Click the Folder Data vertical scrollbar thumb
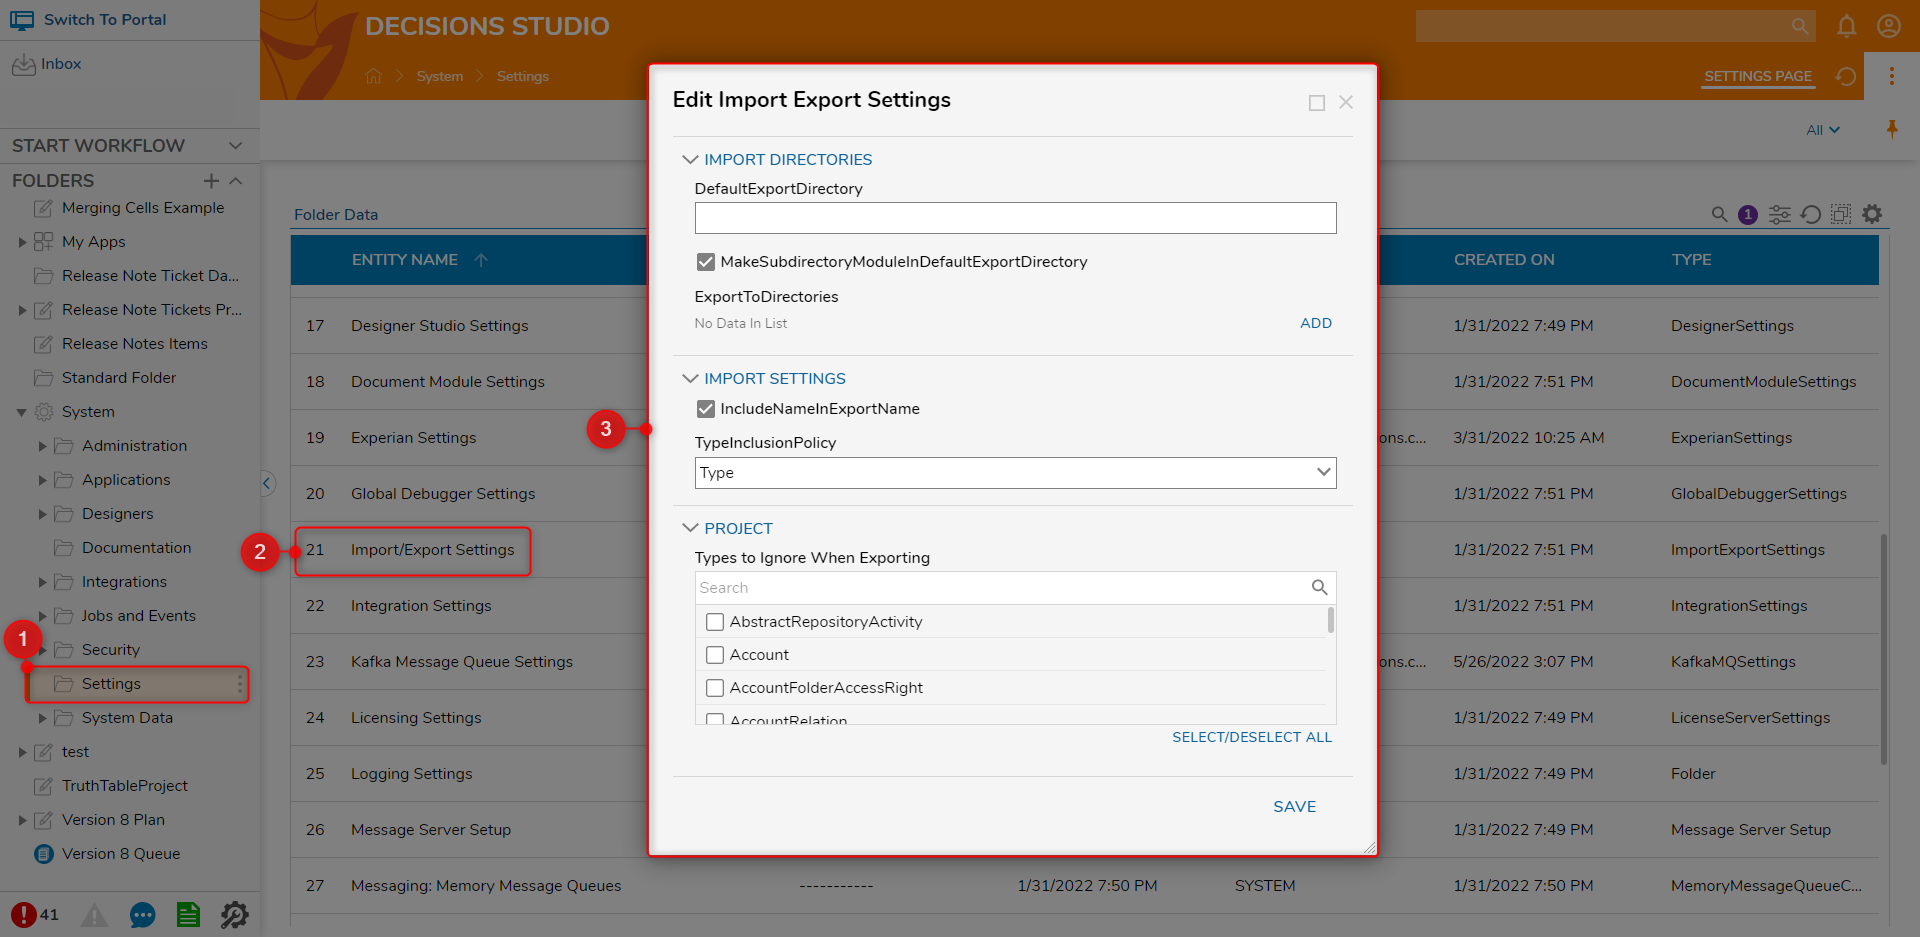Viewport: 1920px width, 937px height. pos(1884,649)
